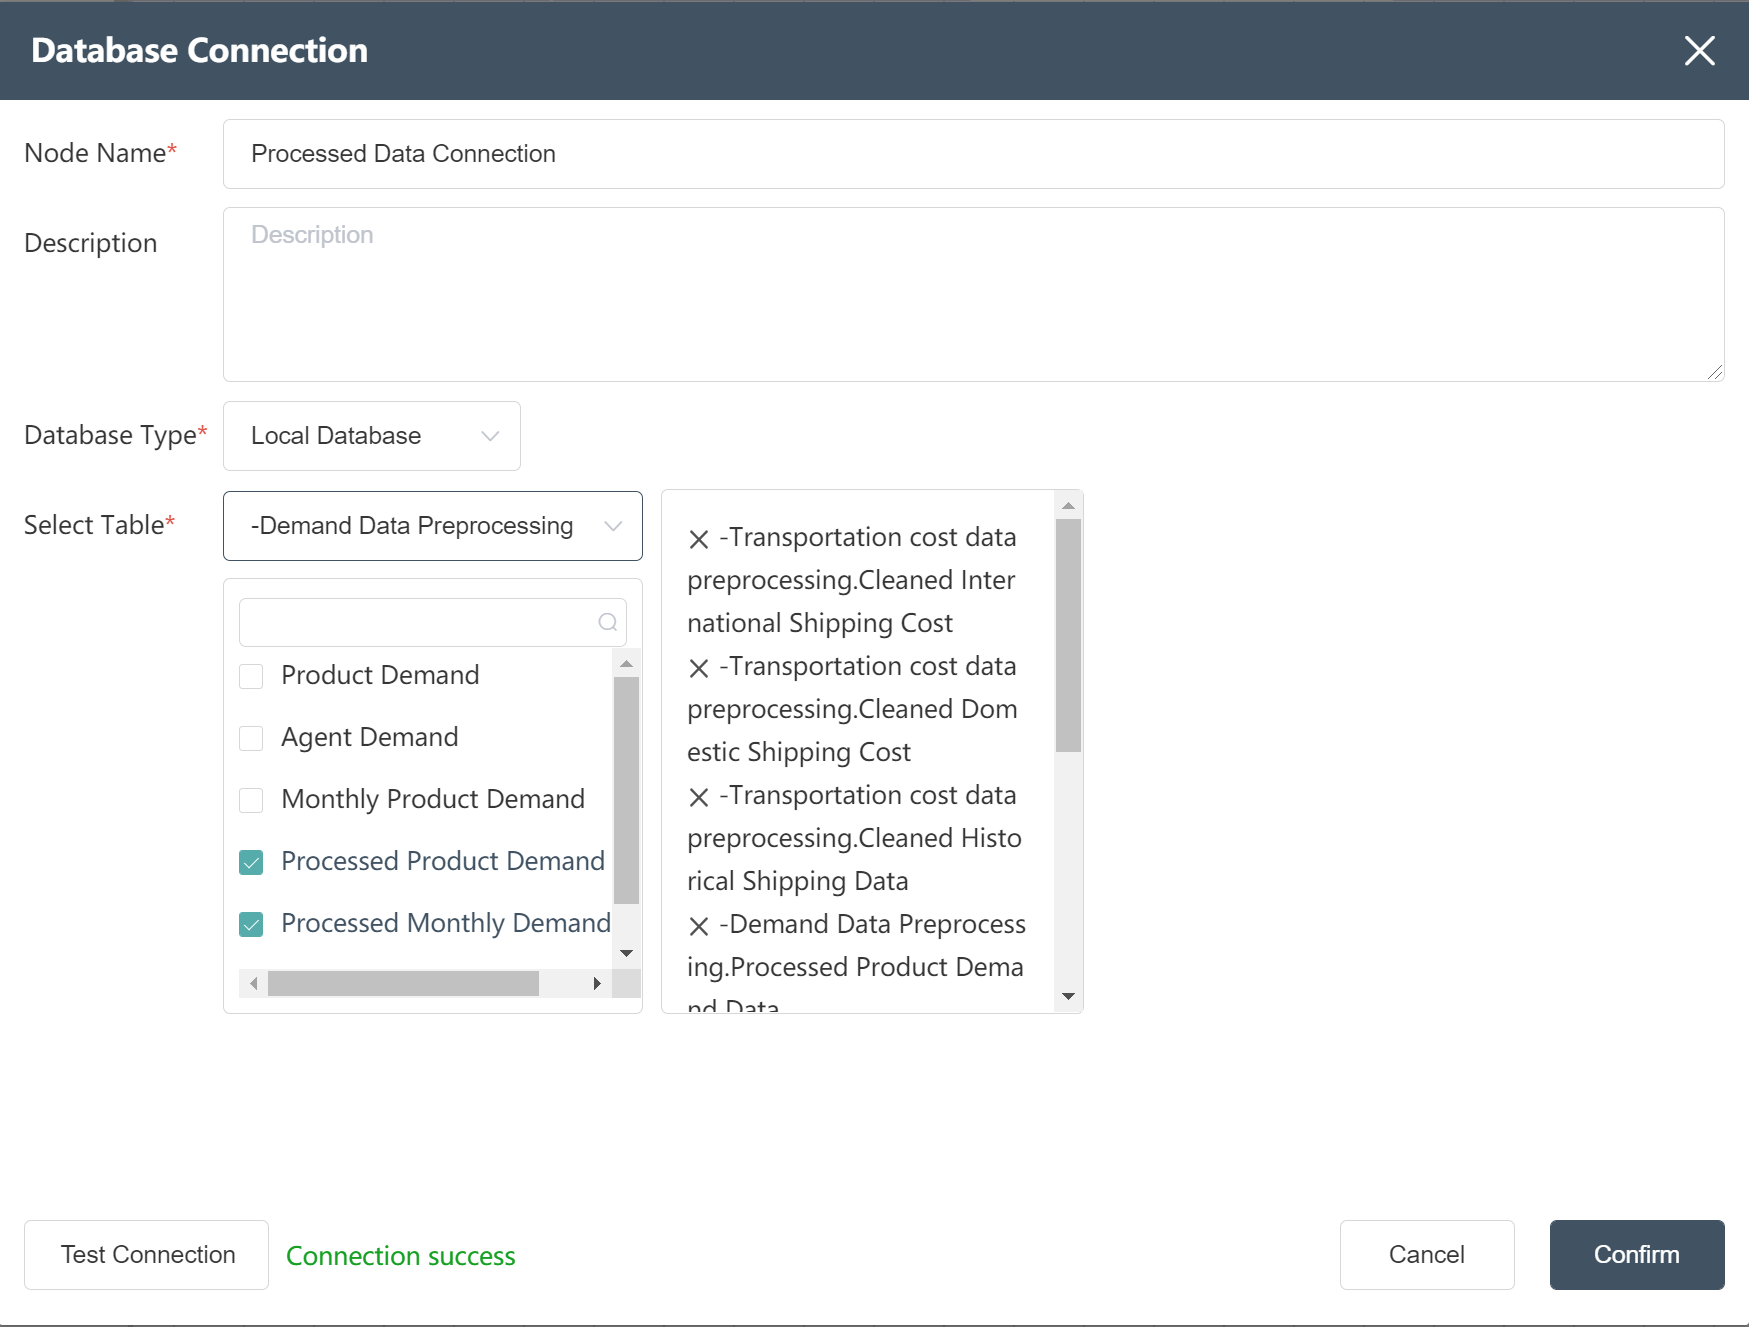Check the Agent Demand checkbox
The height and width of the screenshot is (1327, 1749).
click(251, 739)
